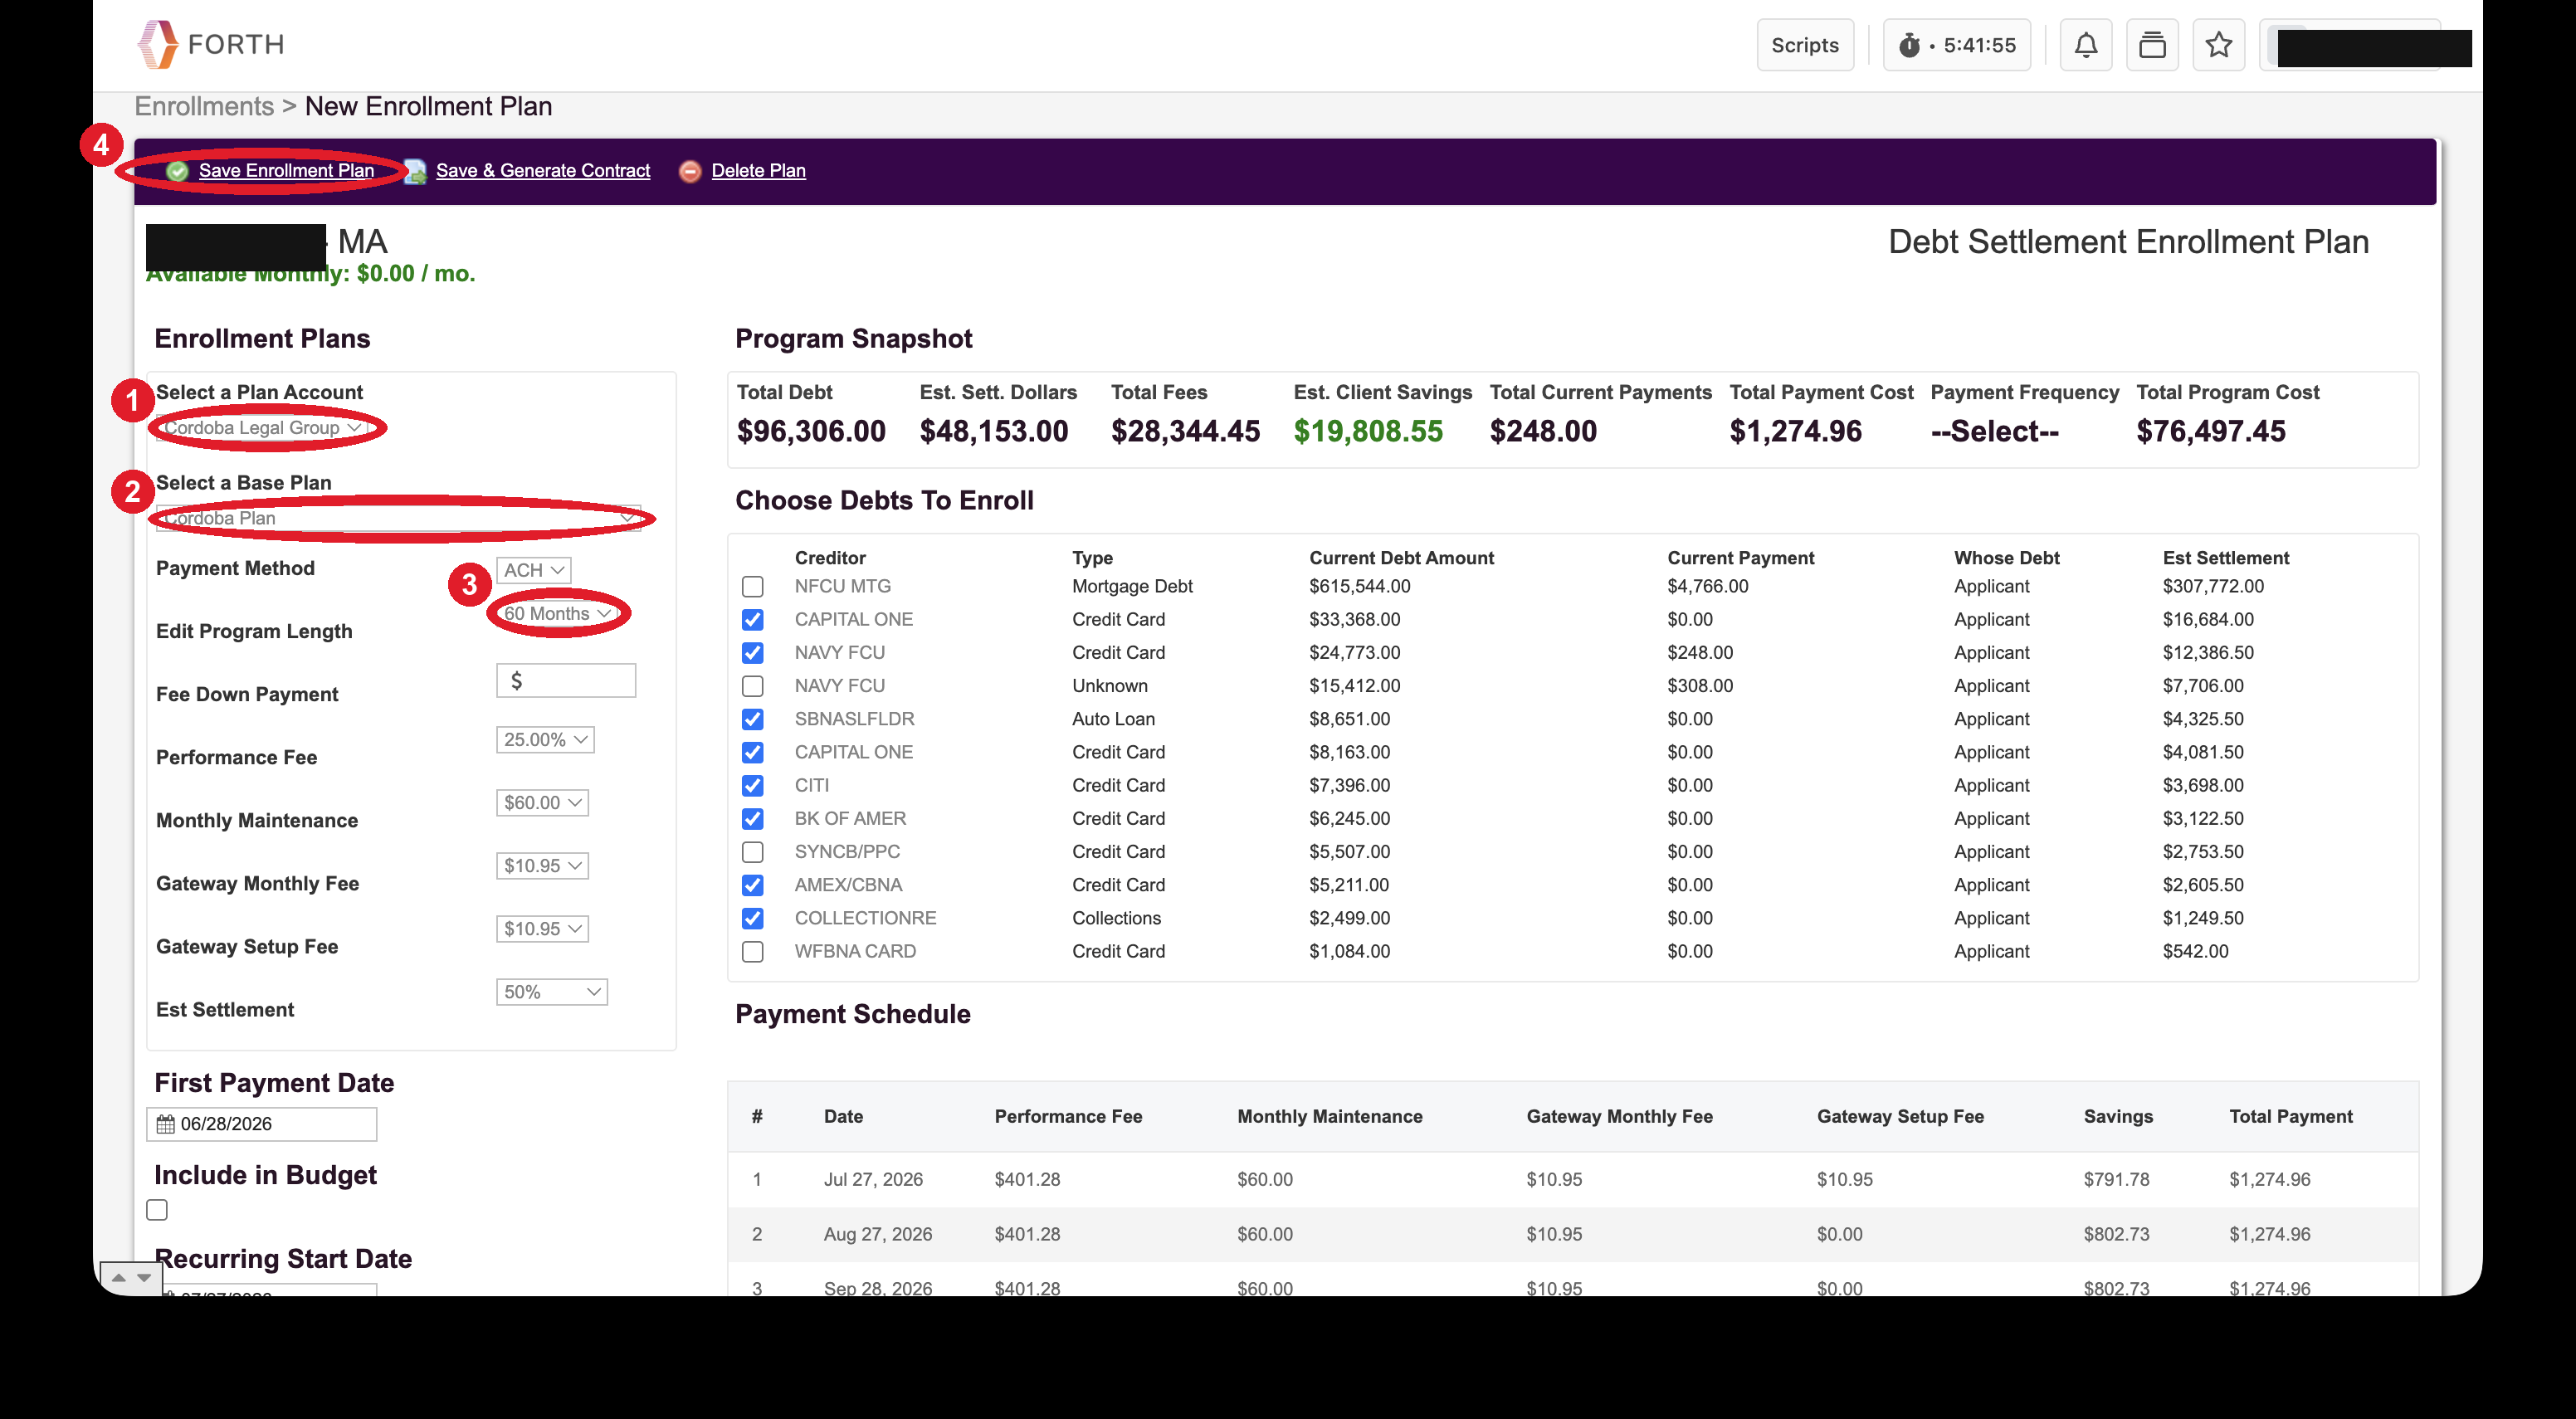Click the $19,808.55 Est. Client Savings value
This screenshot has height=1419, width=2576.
1369,432
